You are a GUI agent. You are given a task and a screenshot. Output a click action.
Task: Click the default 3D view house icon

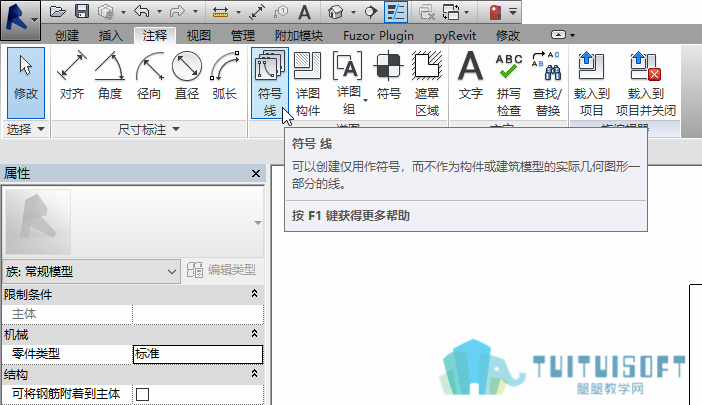[335, 12]
